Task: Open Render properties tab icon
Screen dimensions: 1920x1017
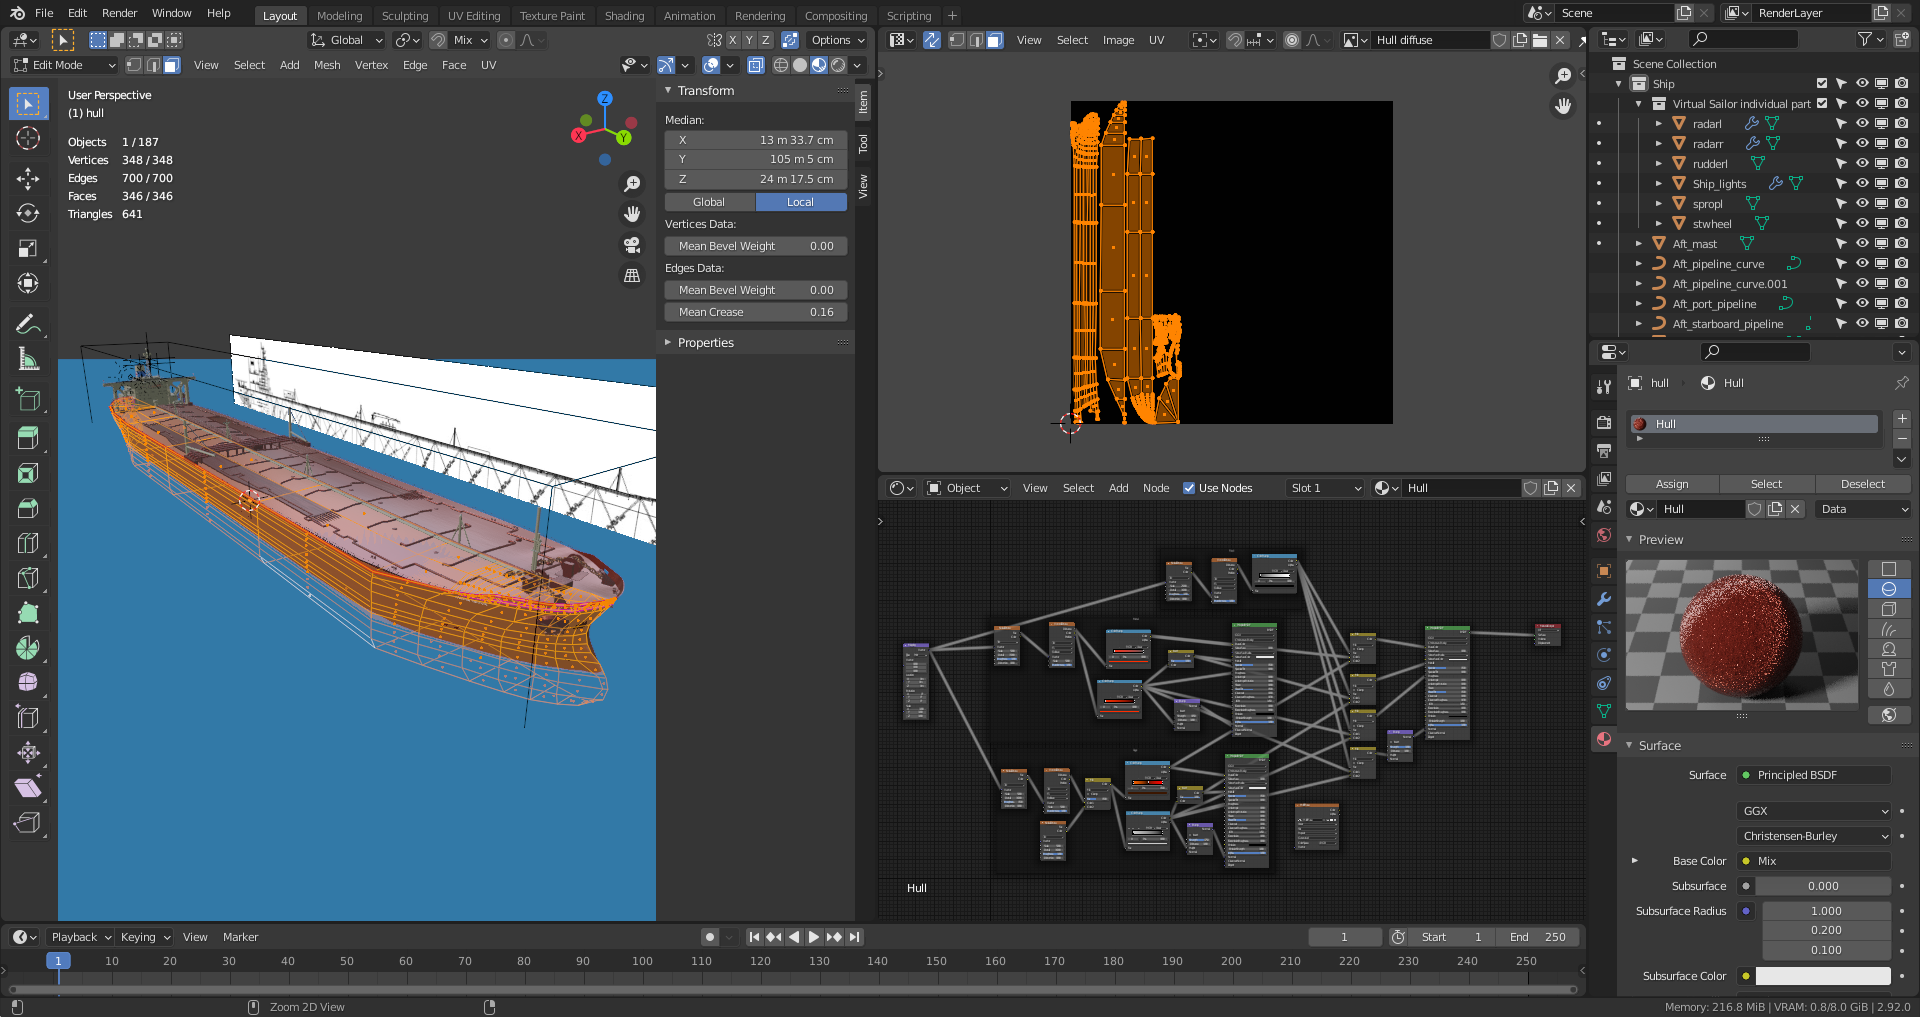Action: (1604, 423)
